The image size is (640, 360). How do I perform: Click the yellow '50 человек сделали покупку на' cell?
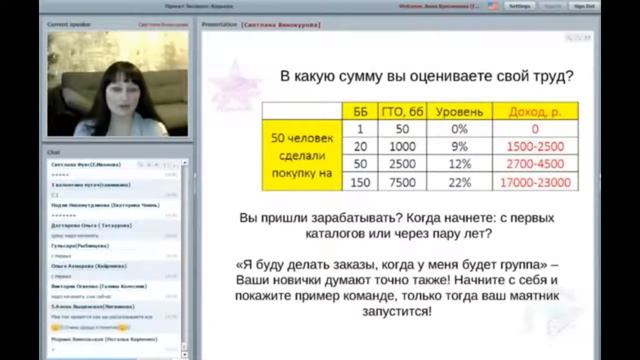pyautogui.click(x=302, y=155)
